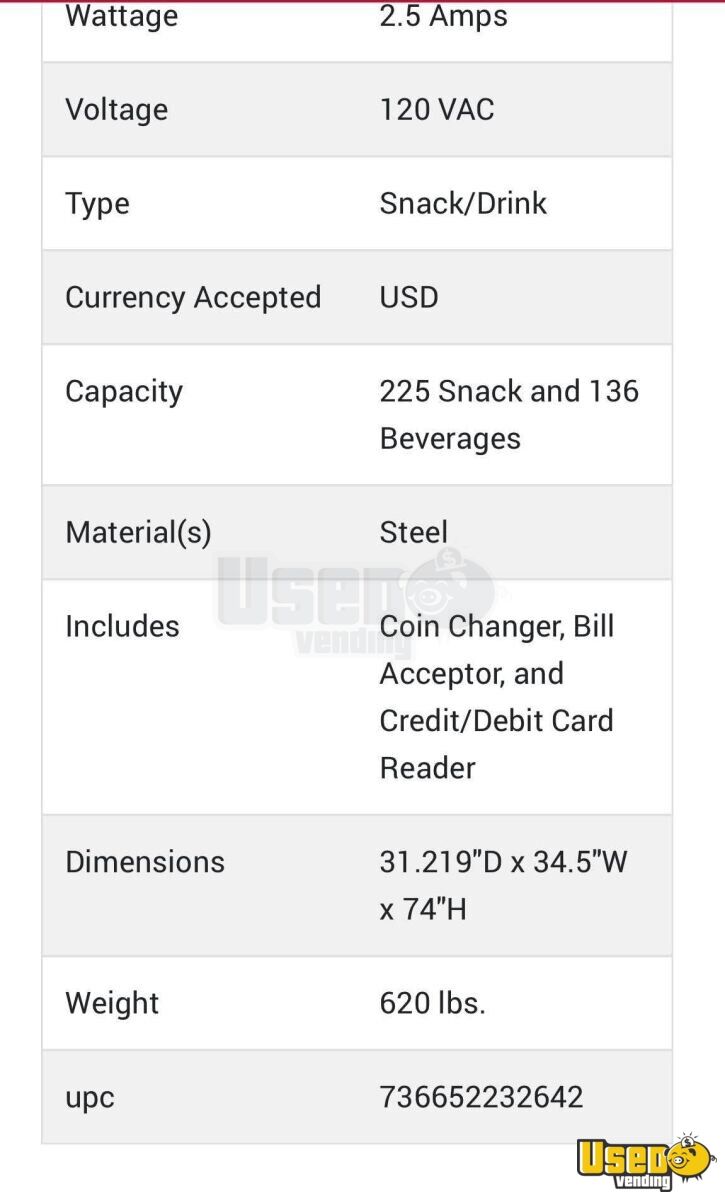Click the USD currency value
Viewport: 725px width, 1200px height.
point(408,297)
